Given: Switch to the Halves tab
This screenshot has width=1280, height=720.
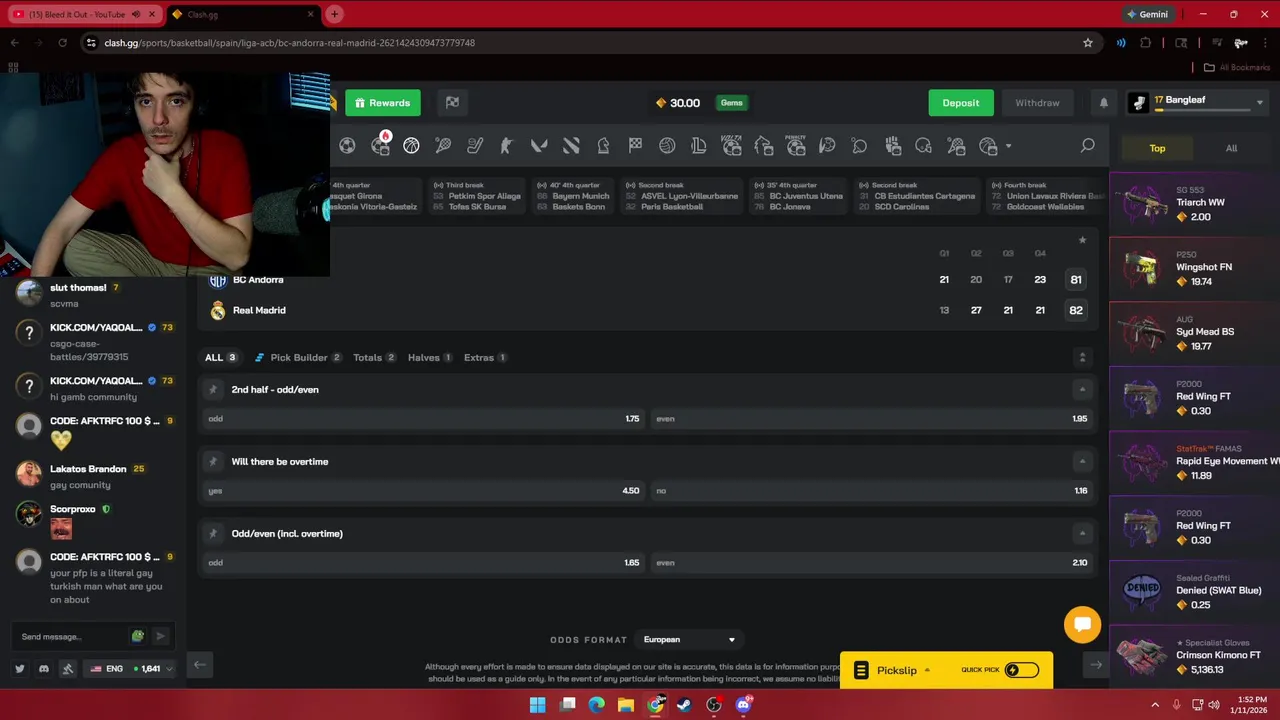Looking at the screenshot, I should click(430, 357).
